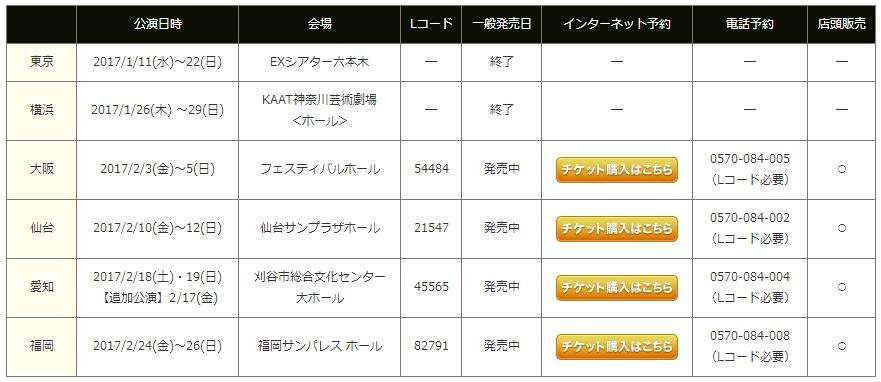Select the 会場 column header
881x382 pixels.
(x=320, y=24)
